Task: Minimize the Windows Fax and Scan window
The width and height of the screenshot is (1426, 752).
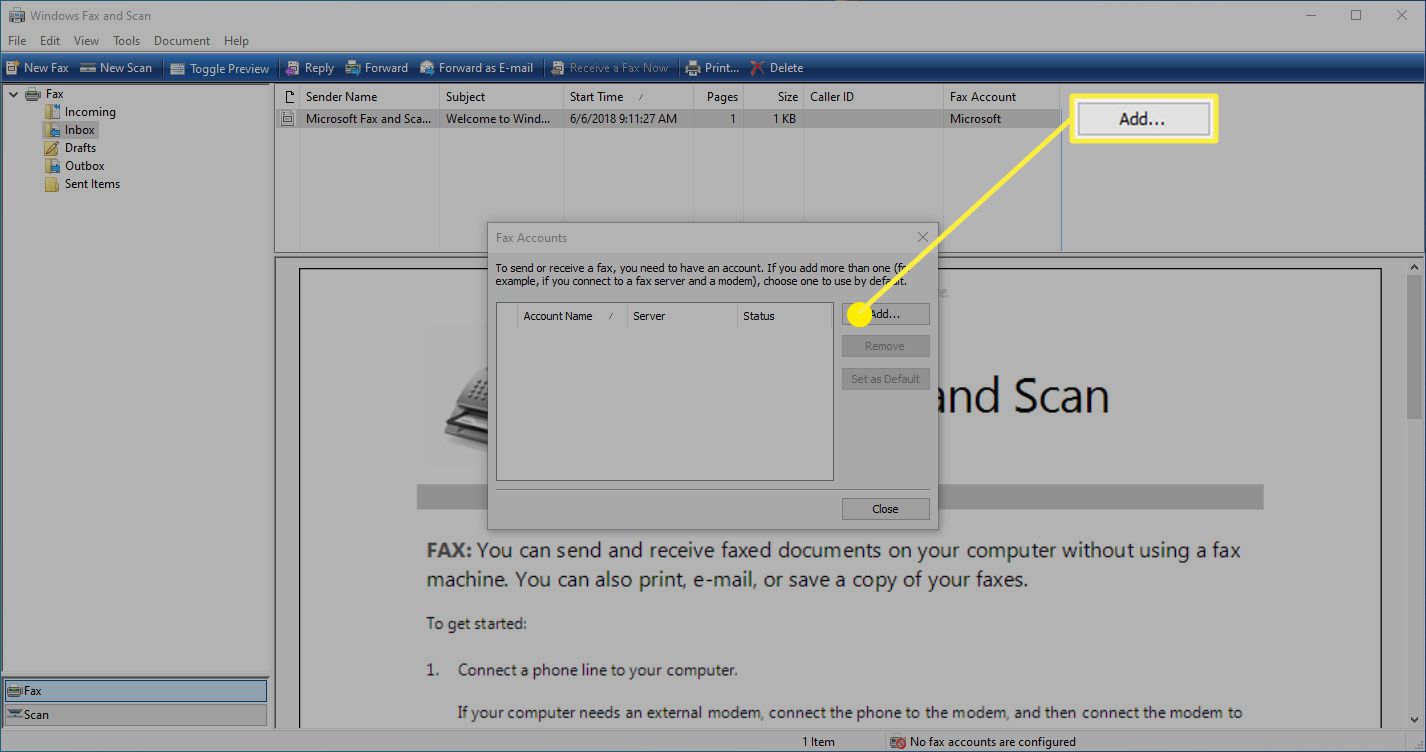Action: pyautogui.click(x=1310, y=15)
